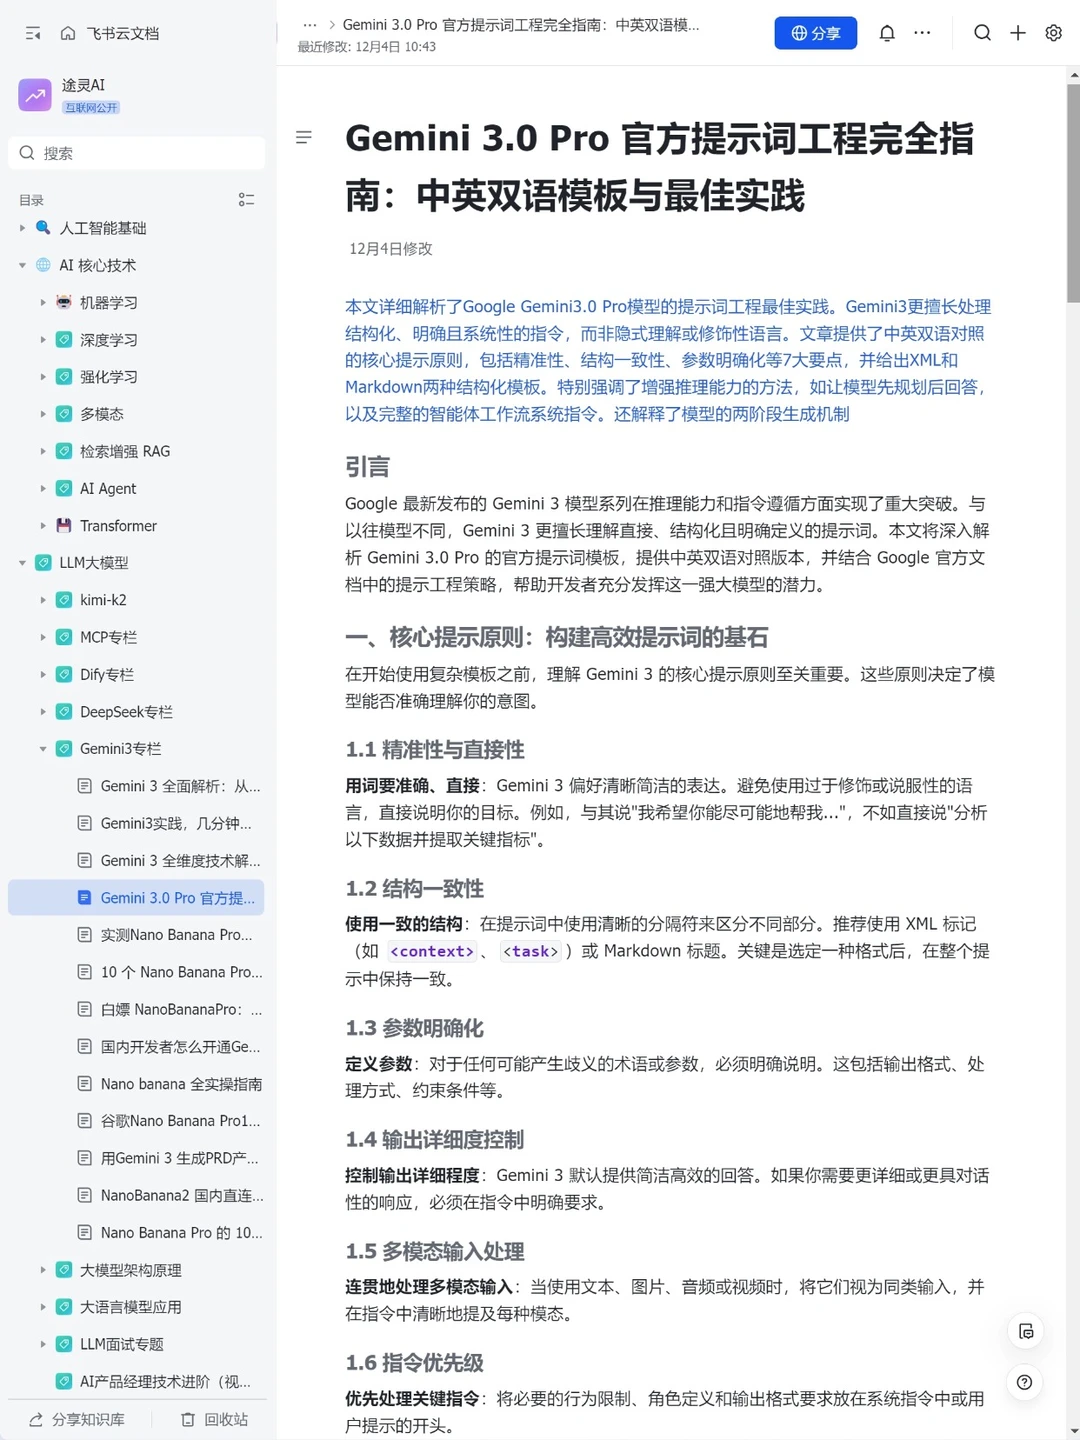Expand the LLM面试专题 node
Screen dimensions: 1080x1440
(x=43, y=1344)
